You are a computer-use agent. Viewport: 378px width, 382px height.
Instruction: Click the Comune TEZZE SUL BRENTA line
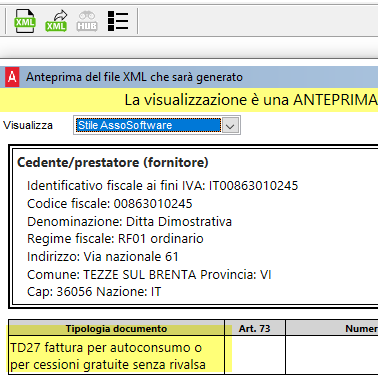tap(149, 275)
